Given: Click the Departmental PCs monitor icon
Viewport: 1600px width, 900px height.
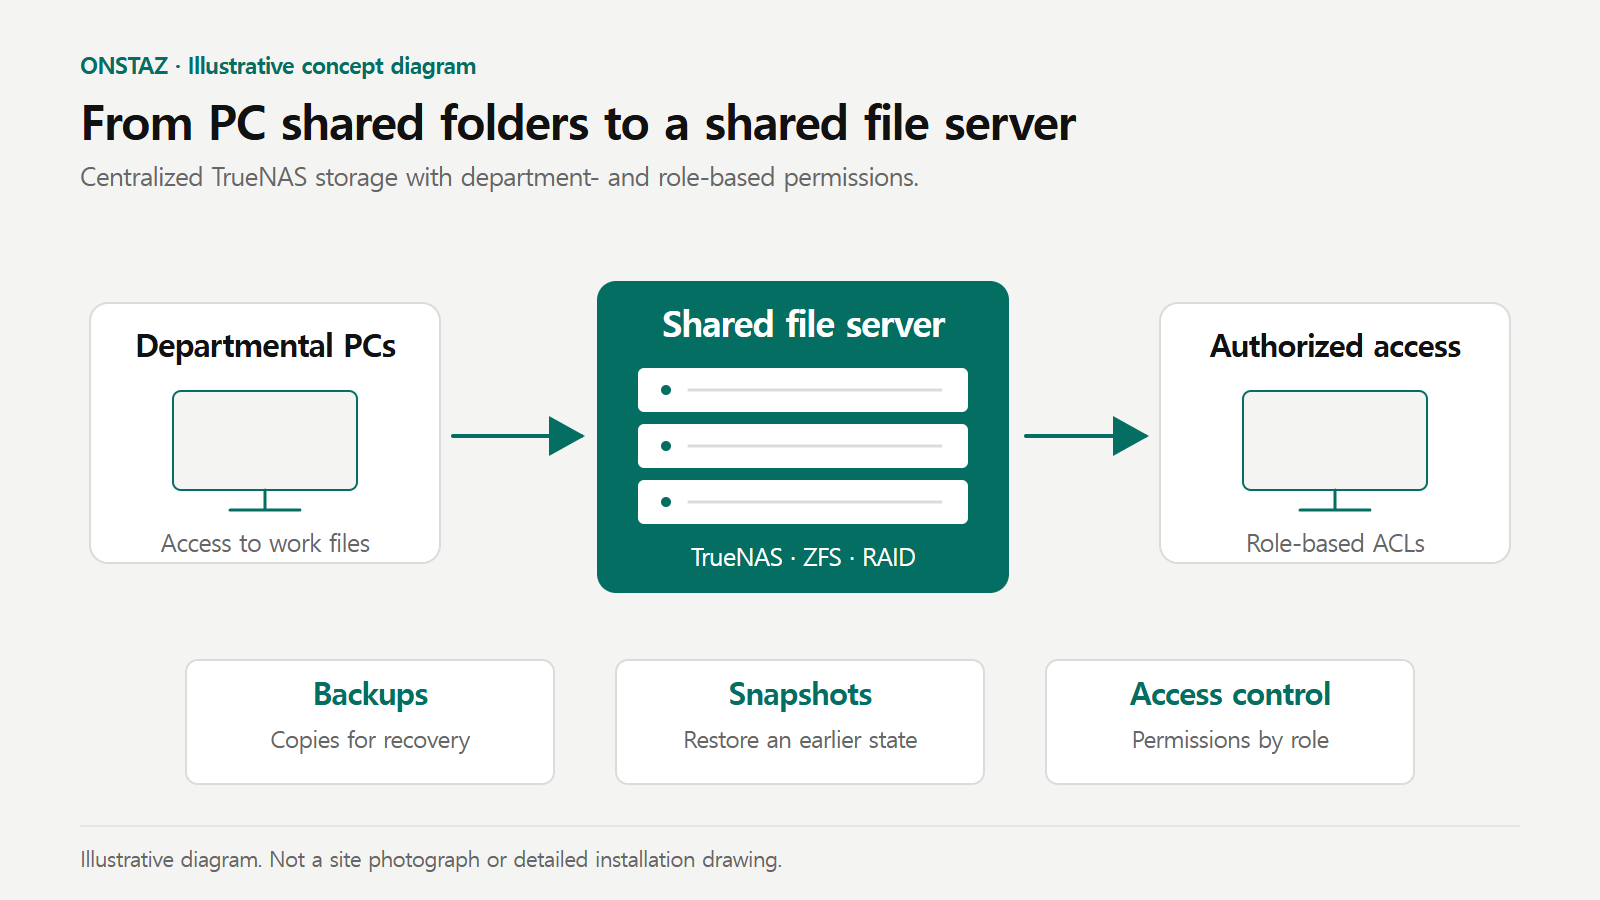Looking at the screenshot, I should [x=265, y=450].
